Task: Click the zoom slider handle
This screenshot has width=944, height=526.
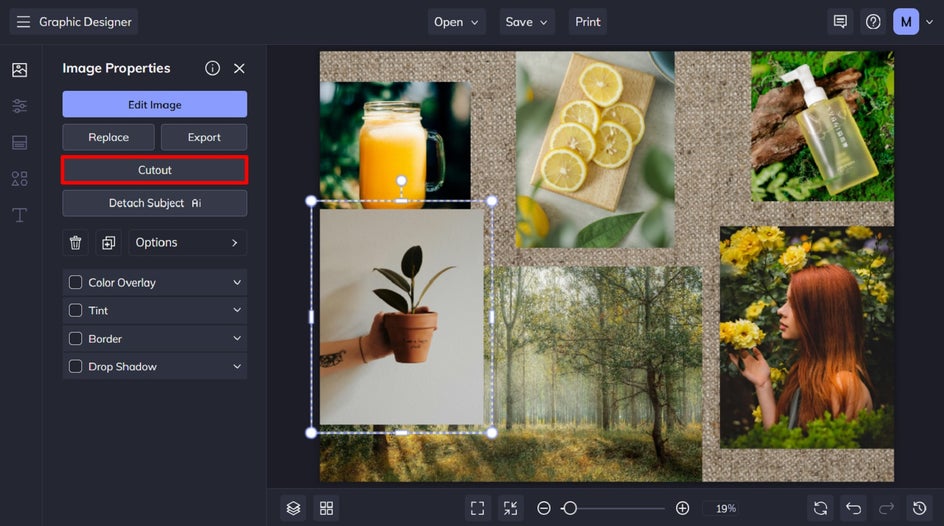Action: point(569,508)
